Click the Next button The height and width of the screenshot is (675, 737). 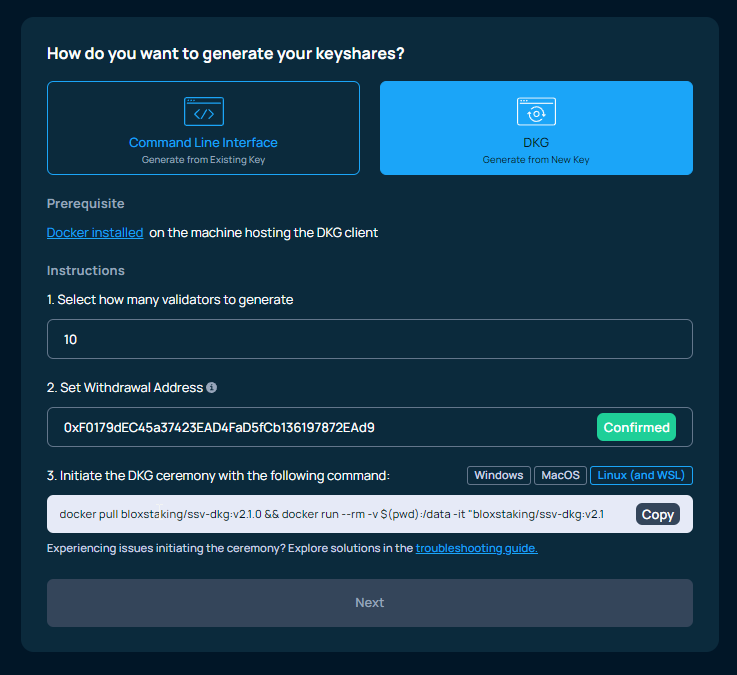(x=370, y=603)
